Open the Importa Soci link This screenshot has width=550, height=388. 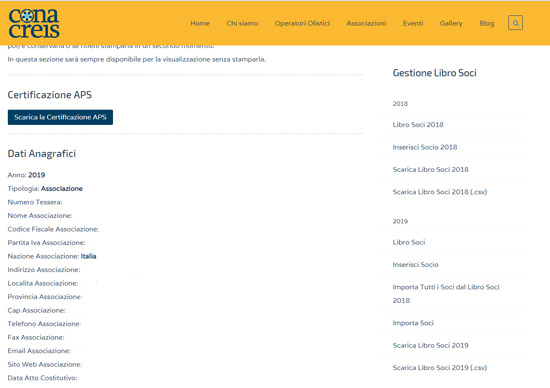pyautogui.click(x=413, y=323)
